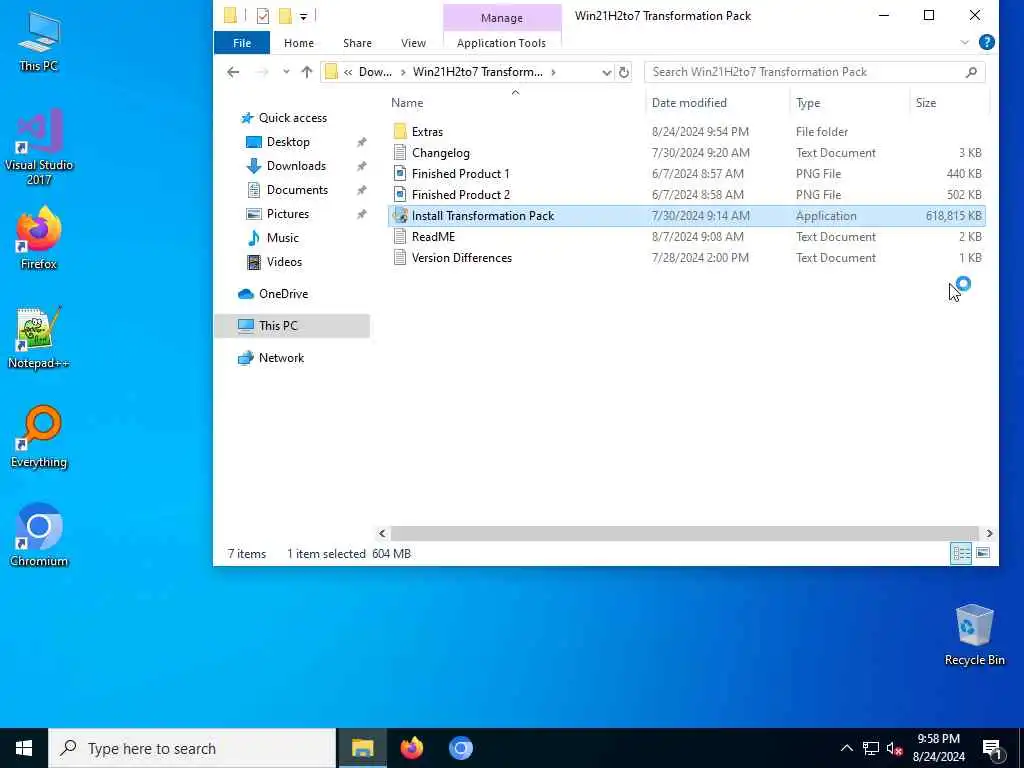Switch to the Share ribbon tab
This screenshot has width=1024, height=768.
coord(357,43)
